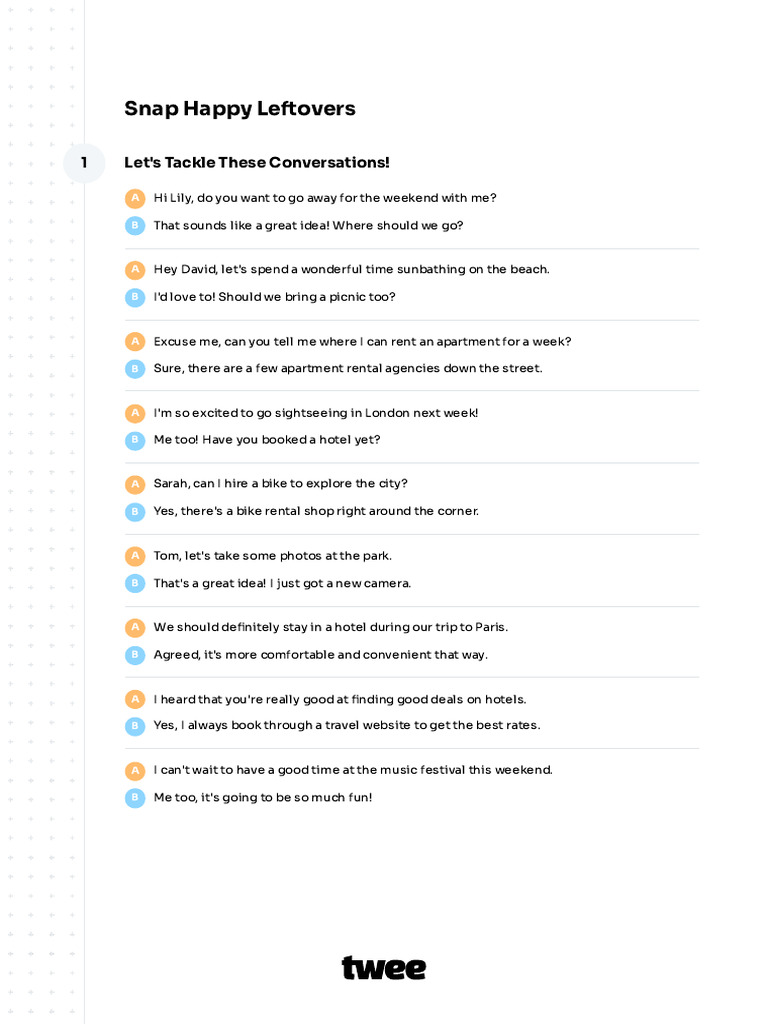Screen dimensions: 768x1024
Task: Click the B badge beside the new camera reply
Action: coord(135,583)
